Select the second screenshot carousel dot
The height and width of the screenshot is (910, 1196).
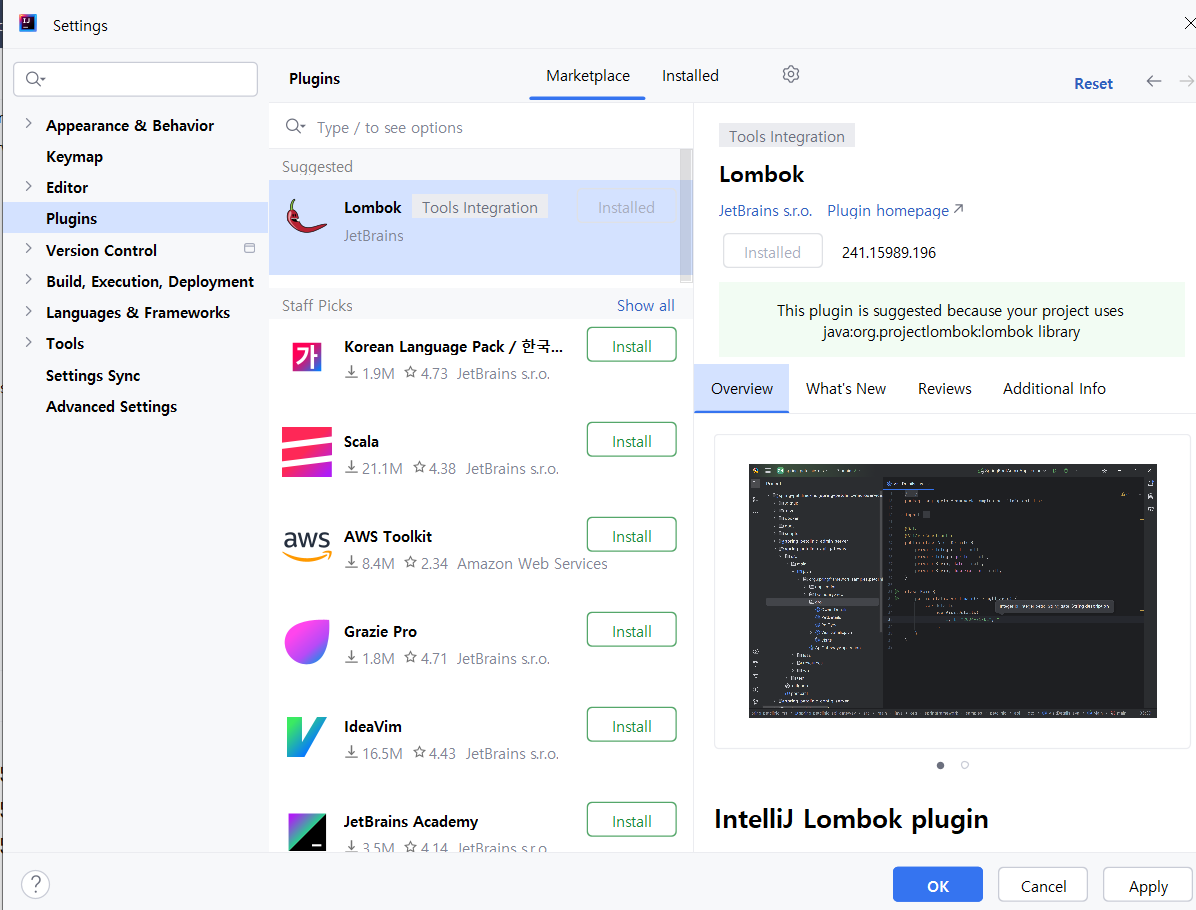tap(965, 765)
